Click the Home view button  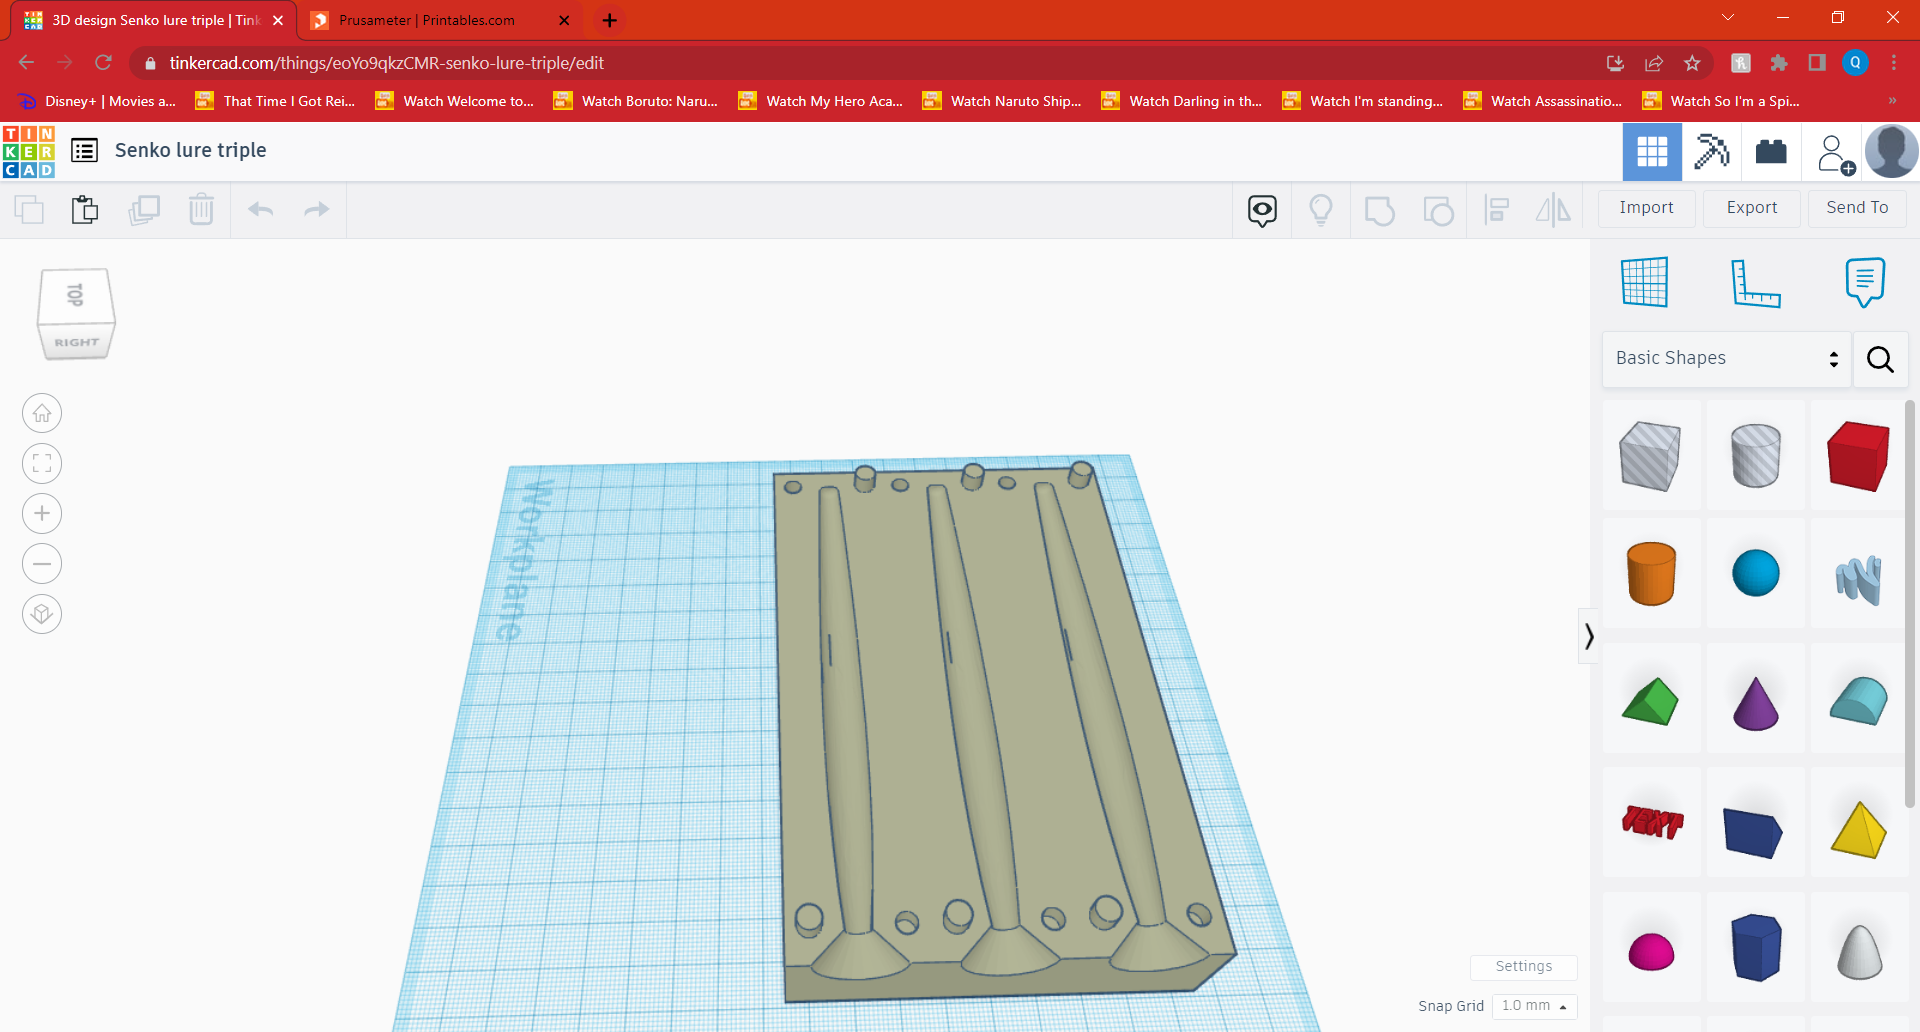click(42, 413)
